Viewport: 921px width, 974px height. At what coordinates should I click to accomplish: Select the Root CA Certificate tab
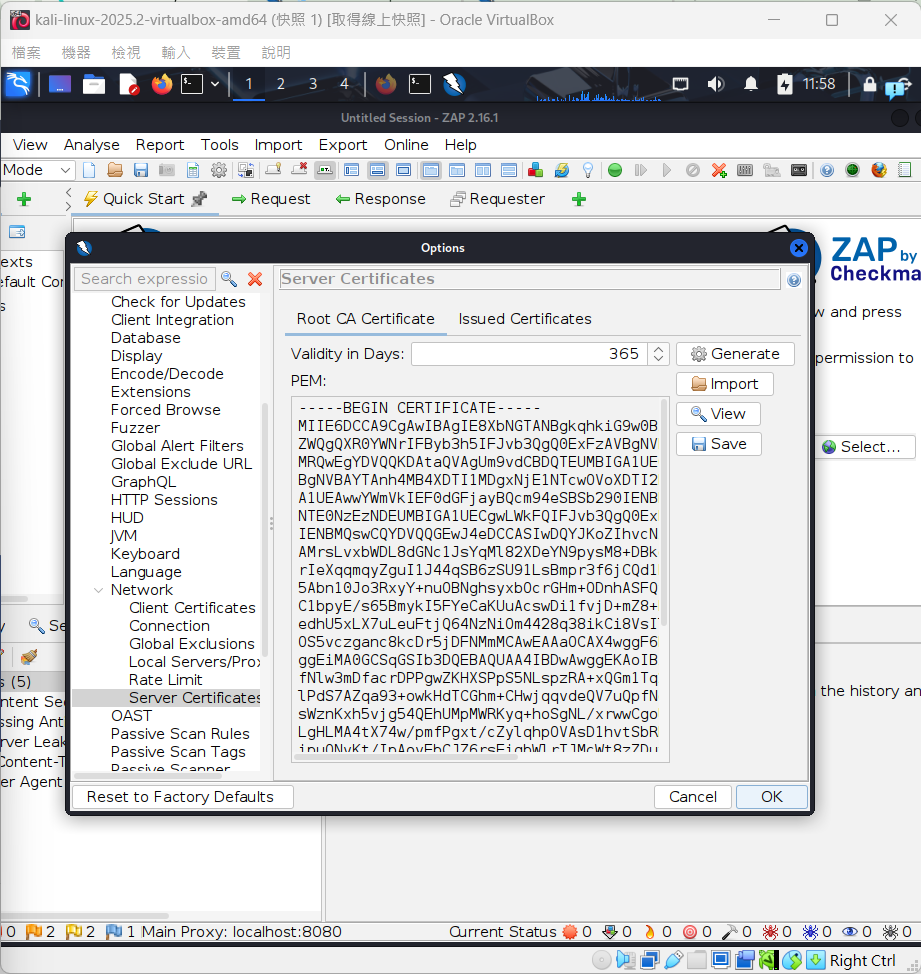point(365,319)
